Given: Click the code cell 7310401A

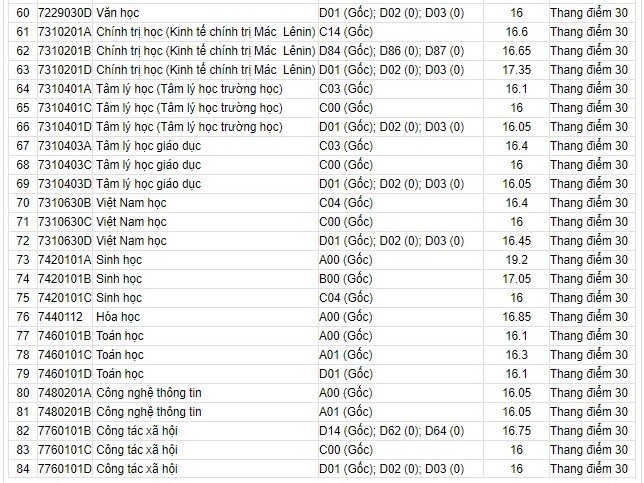Looking at the screenshot, I should pyautogui.click(x=64, y=89).
